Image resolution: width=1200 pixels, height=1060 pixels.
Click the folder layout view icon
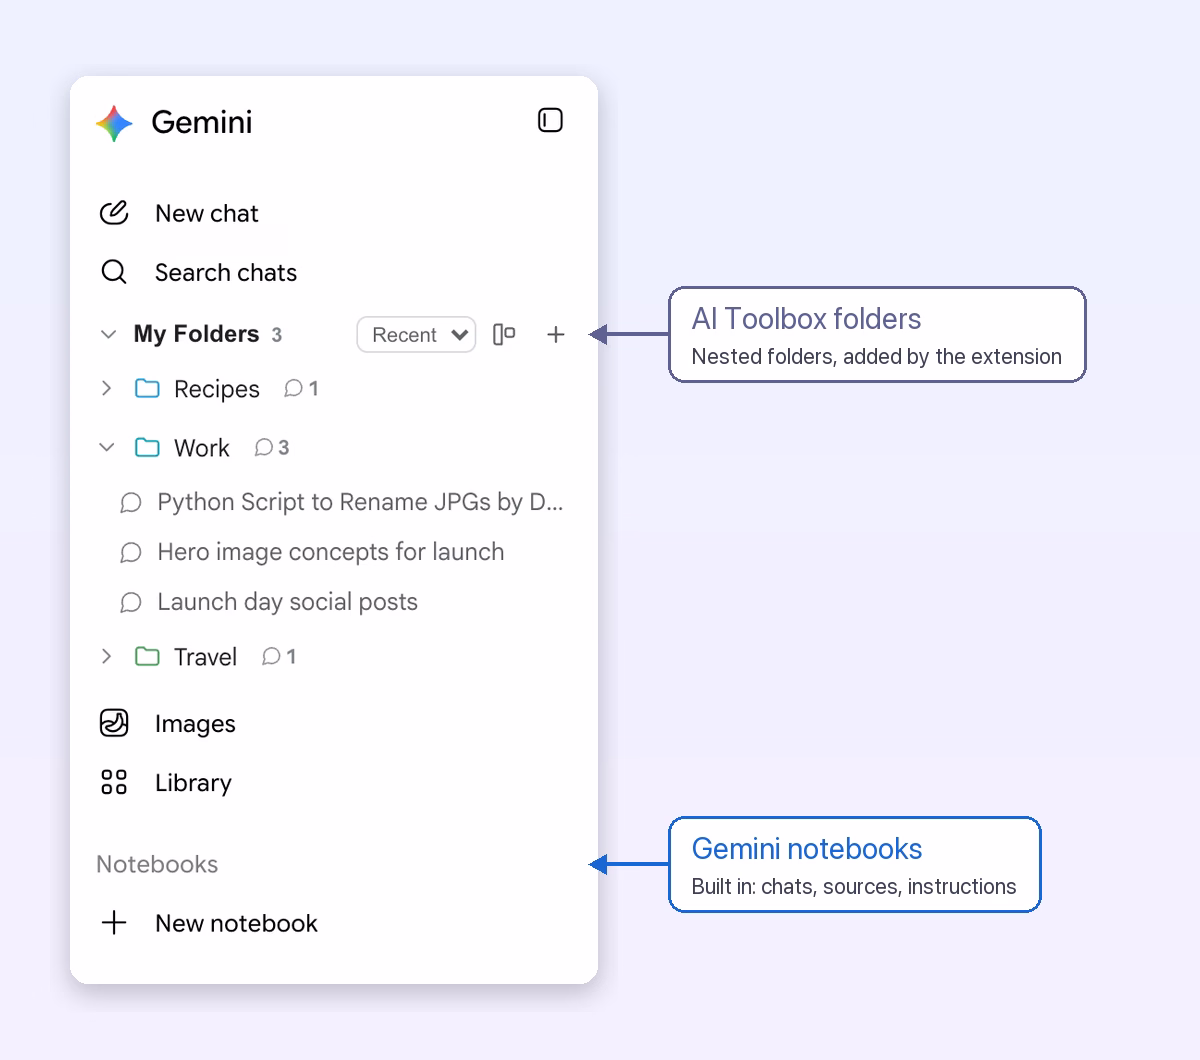tap(504, 335)
